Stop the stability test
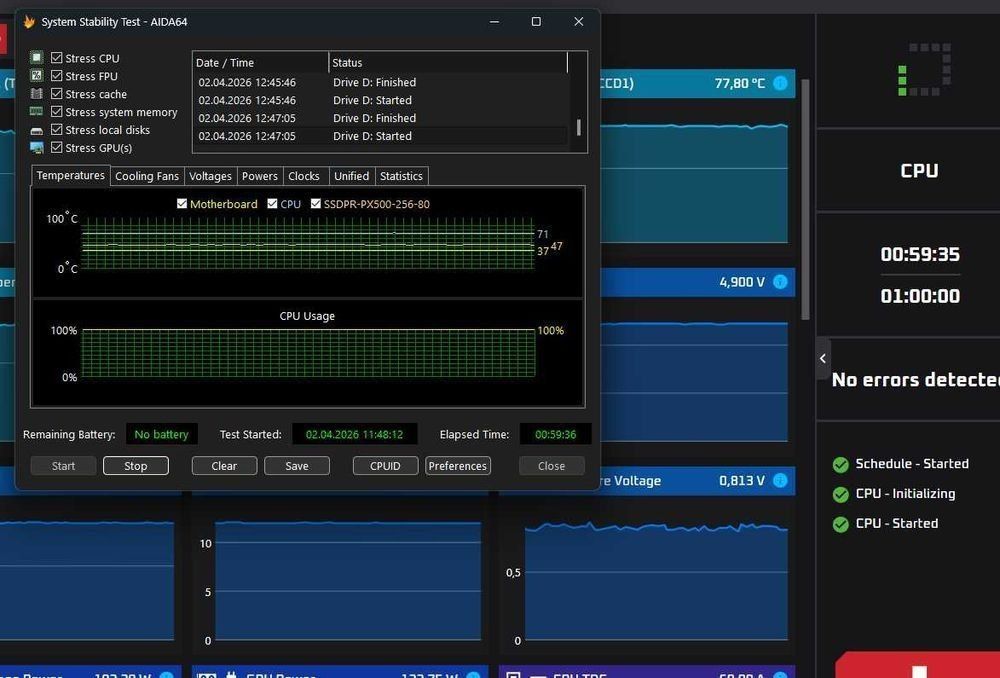 136,466
